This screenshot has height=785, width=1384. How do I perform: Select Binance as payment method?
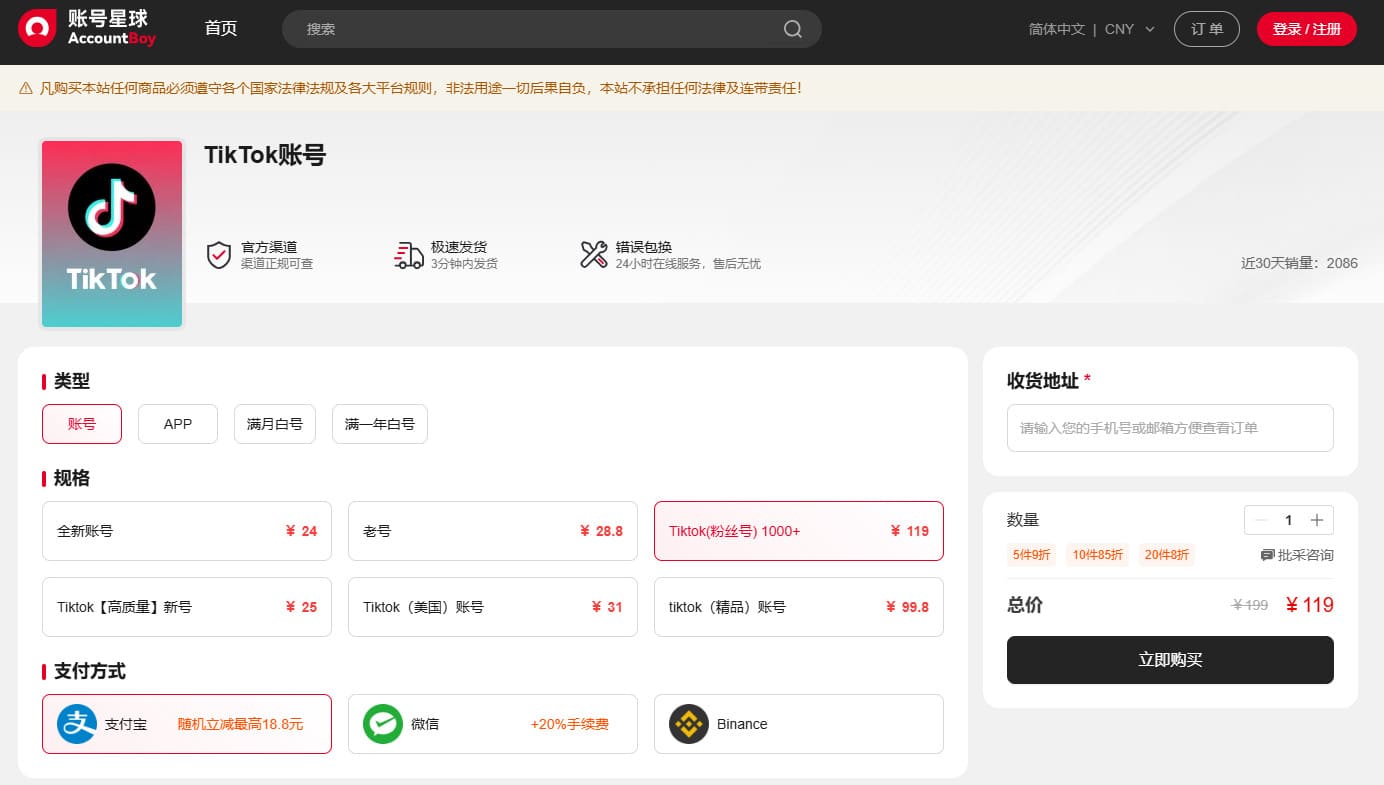point(799,724)
